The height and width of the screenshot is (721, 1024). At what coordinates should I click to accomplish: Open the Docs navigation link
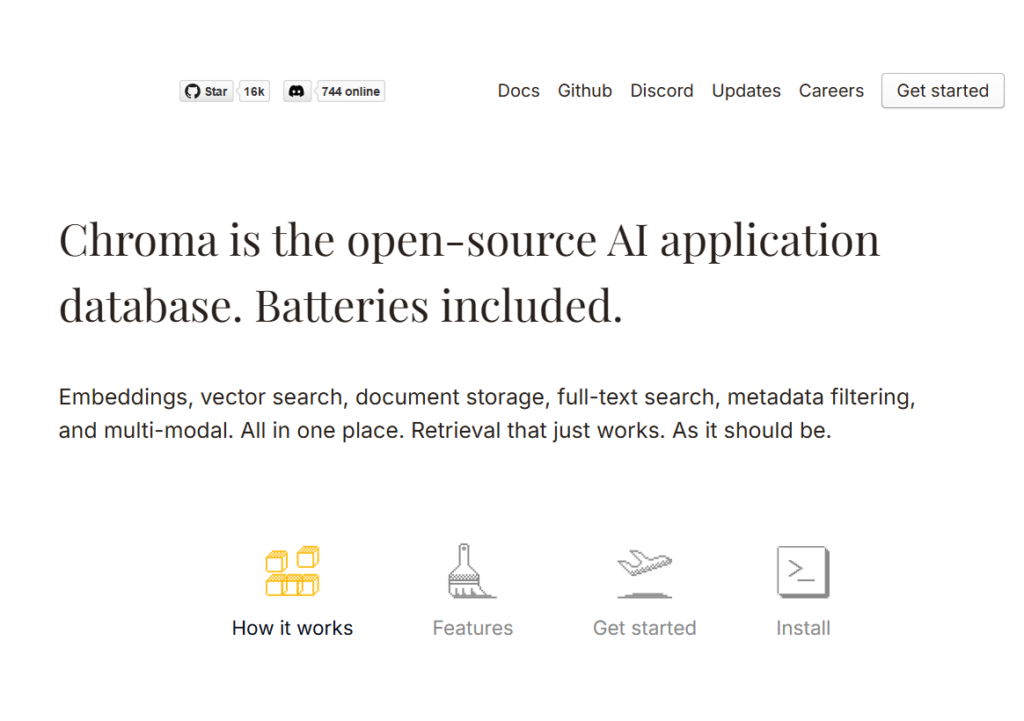[x=519, y=91]
